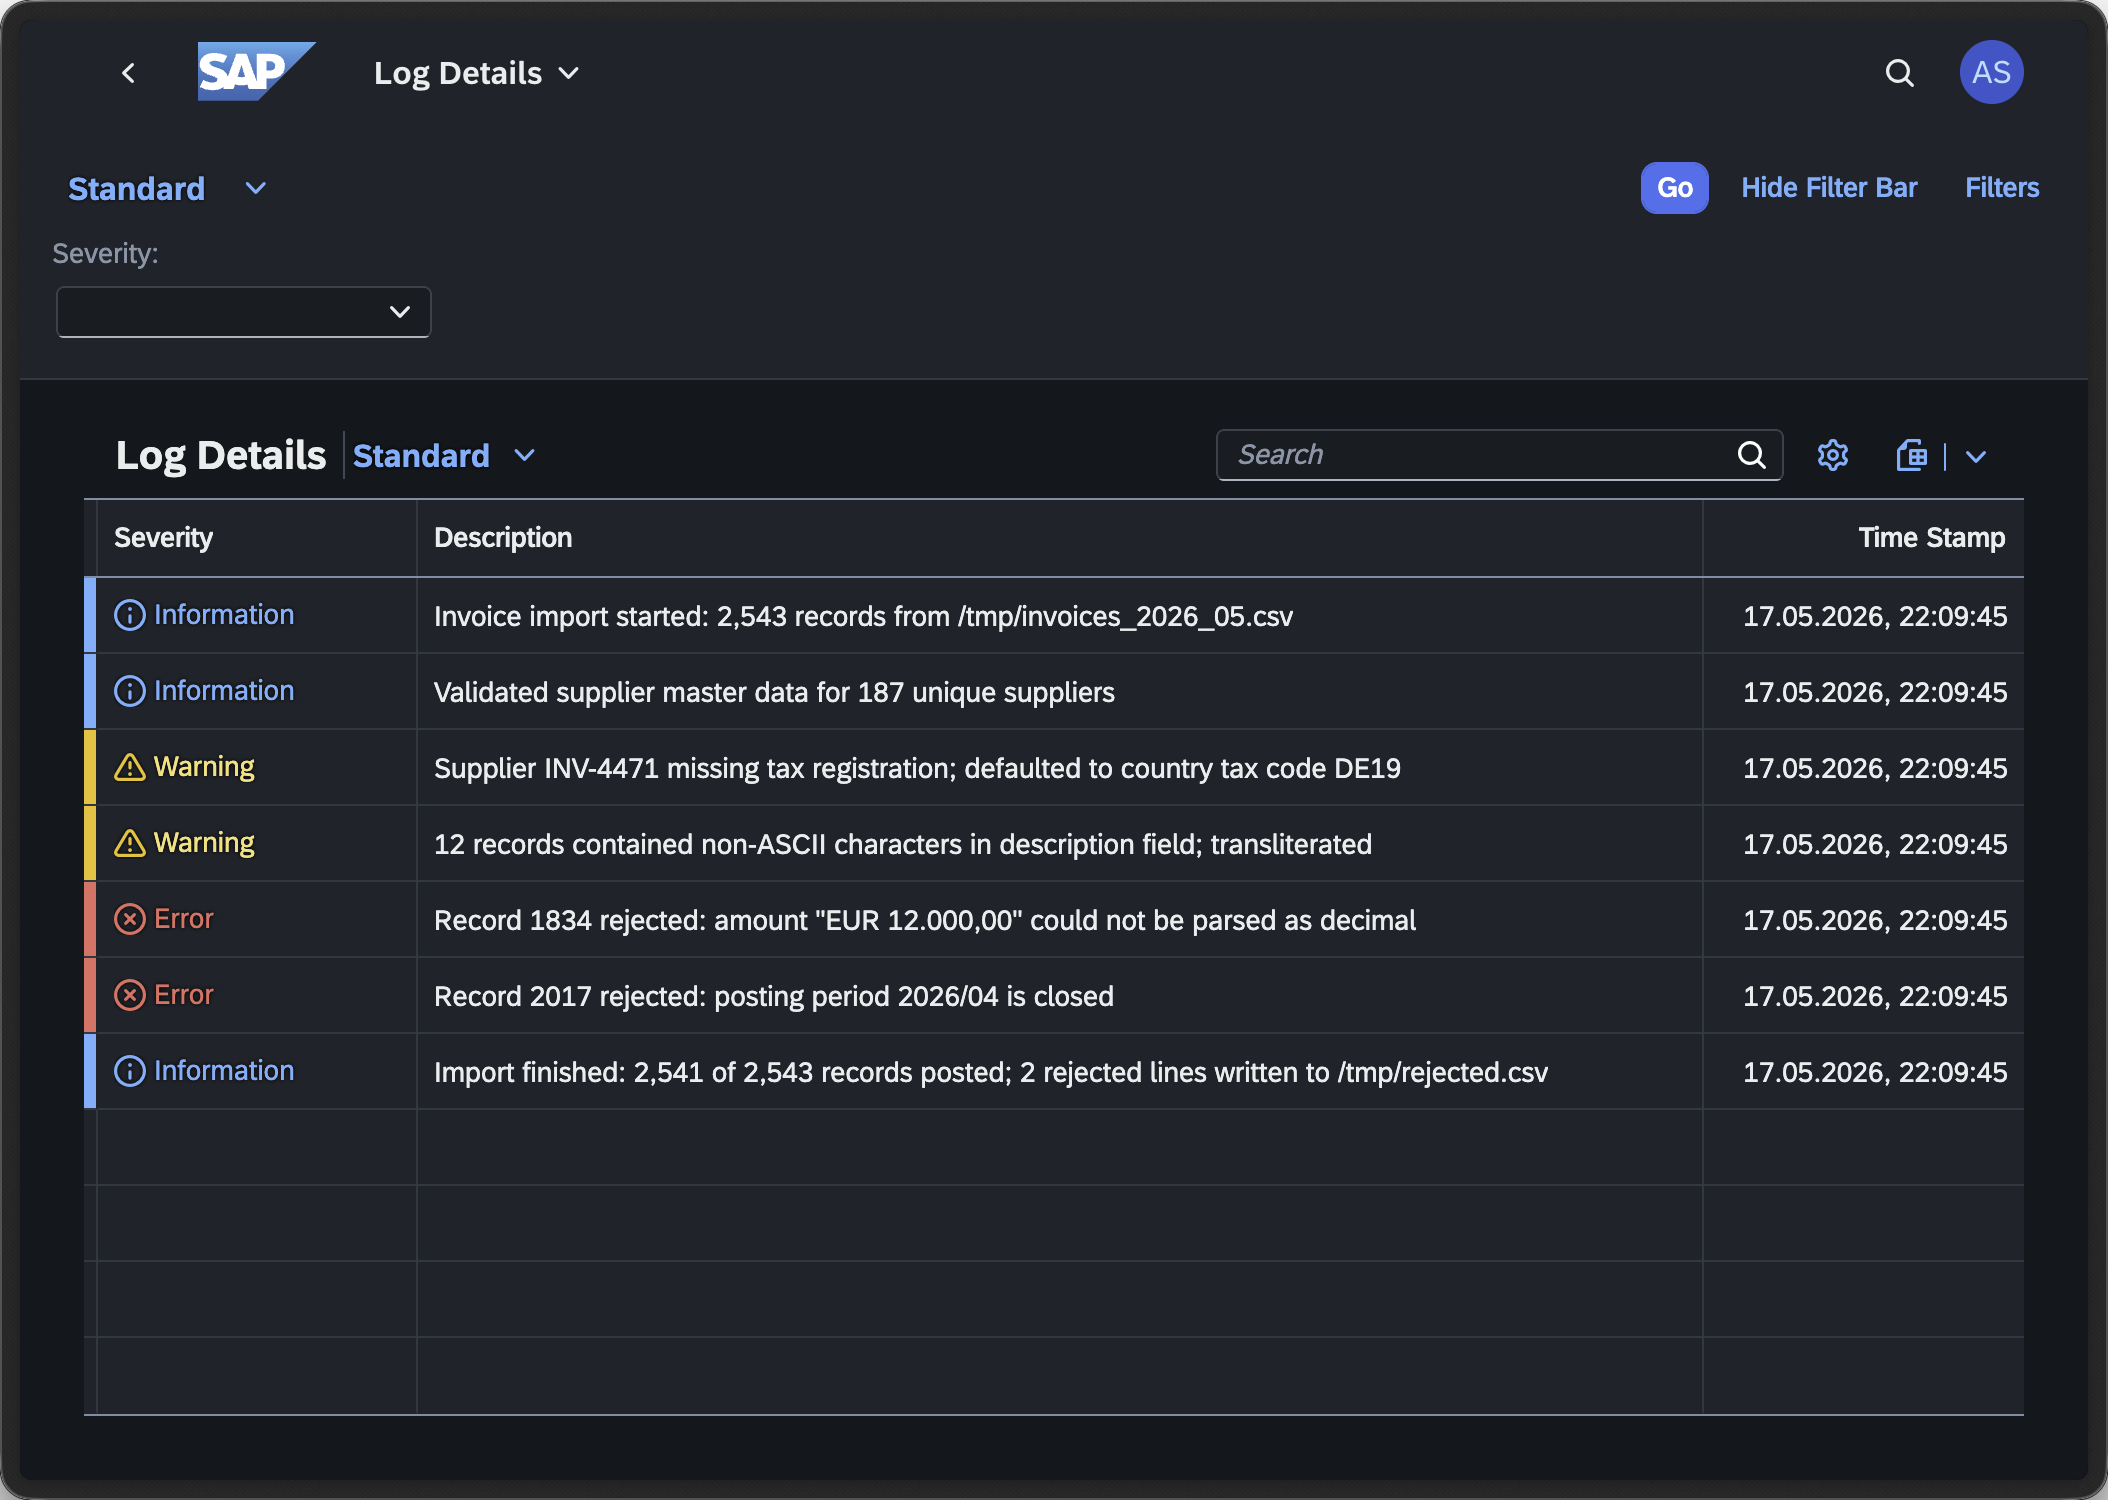
Task: Click the error icon in the Record 2017 row
Action: [x=130, y=995]
